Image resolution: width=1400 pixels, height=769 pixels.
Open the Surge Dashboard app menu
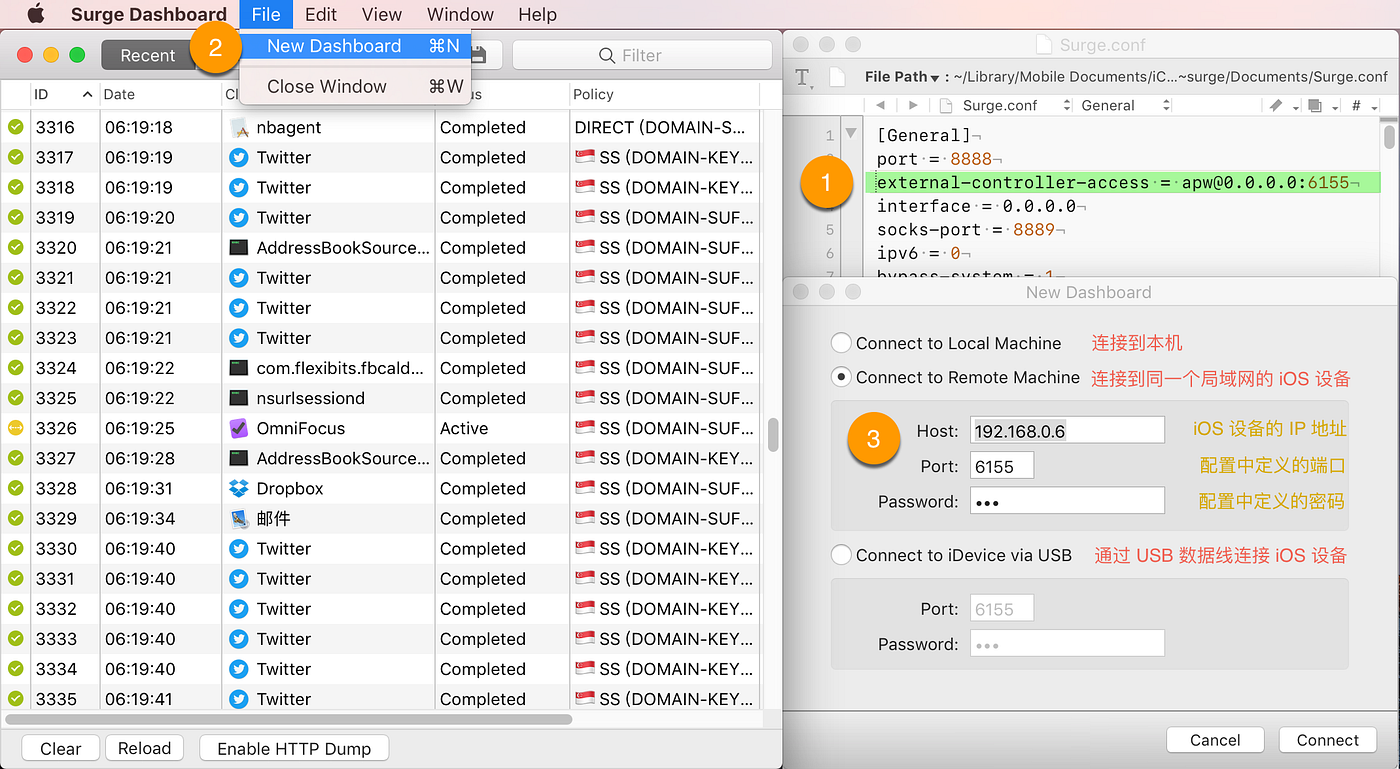pyautogui.click(x=149, y=14)
